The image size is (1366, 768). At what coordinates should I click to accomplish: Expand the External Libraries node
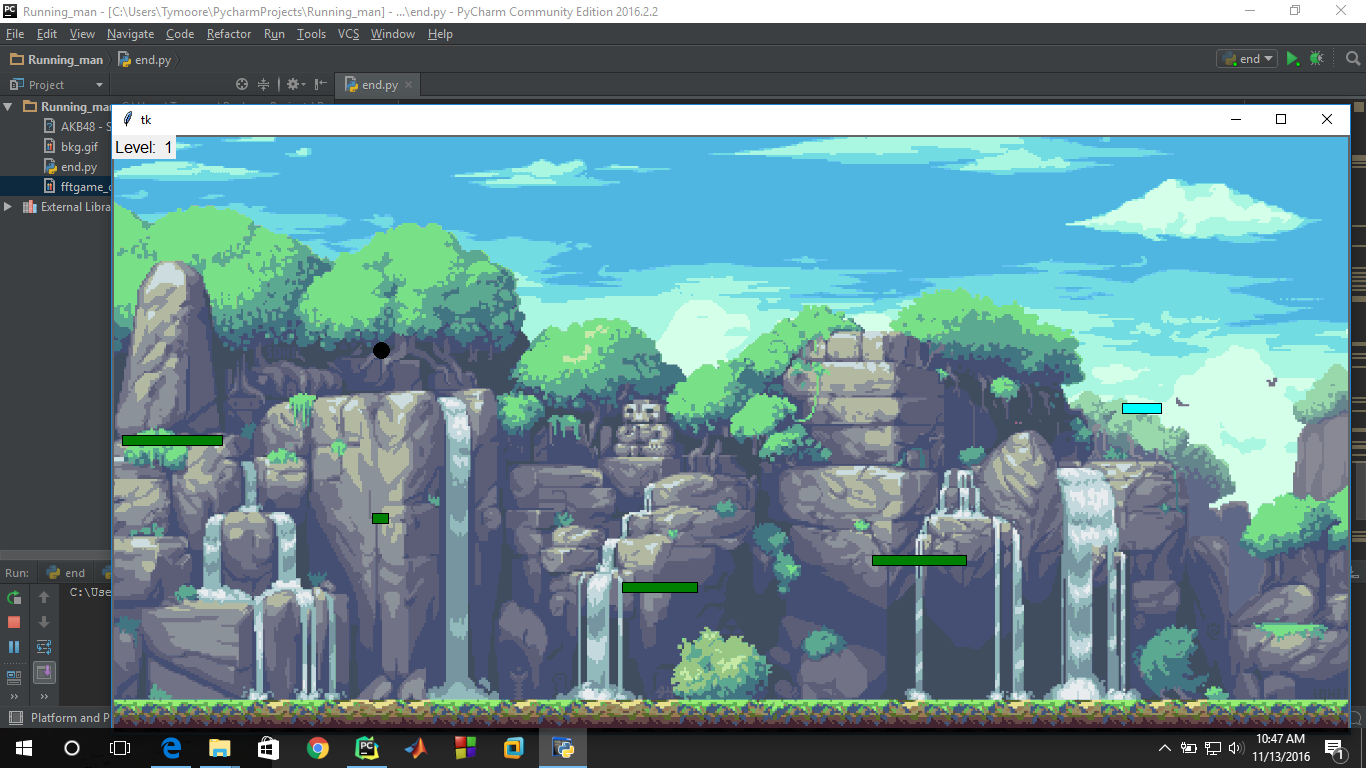8,207
